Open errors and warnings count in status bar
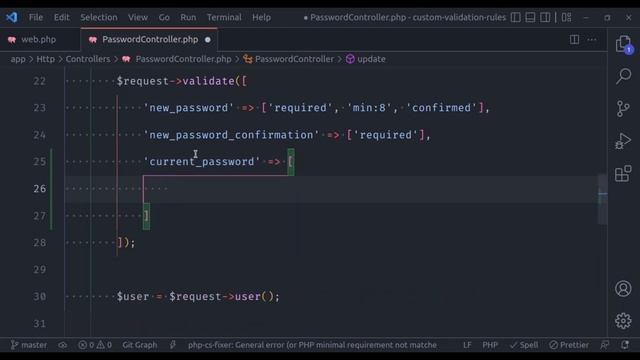Screen dimensions: 640x360 point(95,345)
